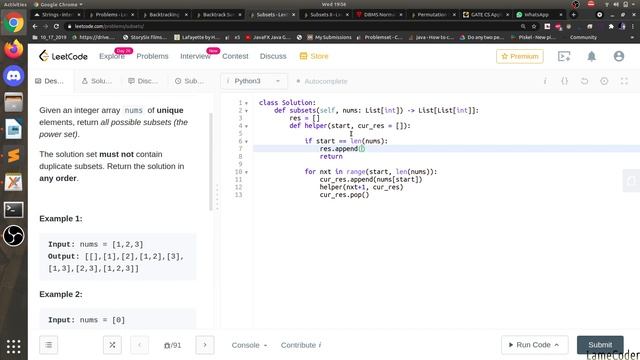This screenshot has height=360, width=640.
Task: Open Files manager from the dock
Action: click(x=13, y=102)
